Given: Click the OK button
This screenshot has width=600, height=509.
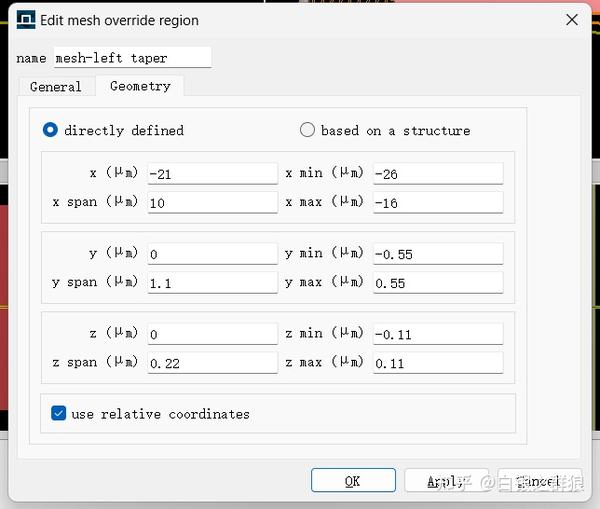Looking at the screenshot, I should point(353,481).
